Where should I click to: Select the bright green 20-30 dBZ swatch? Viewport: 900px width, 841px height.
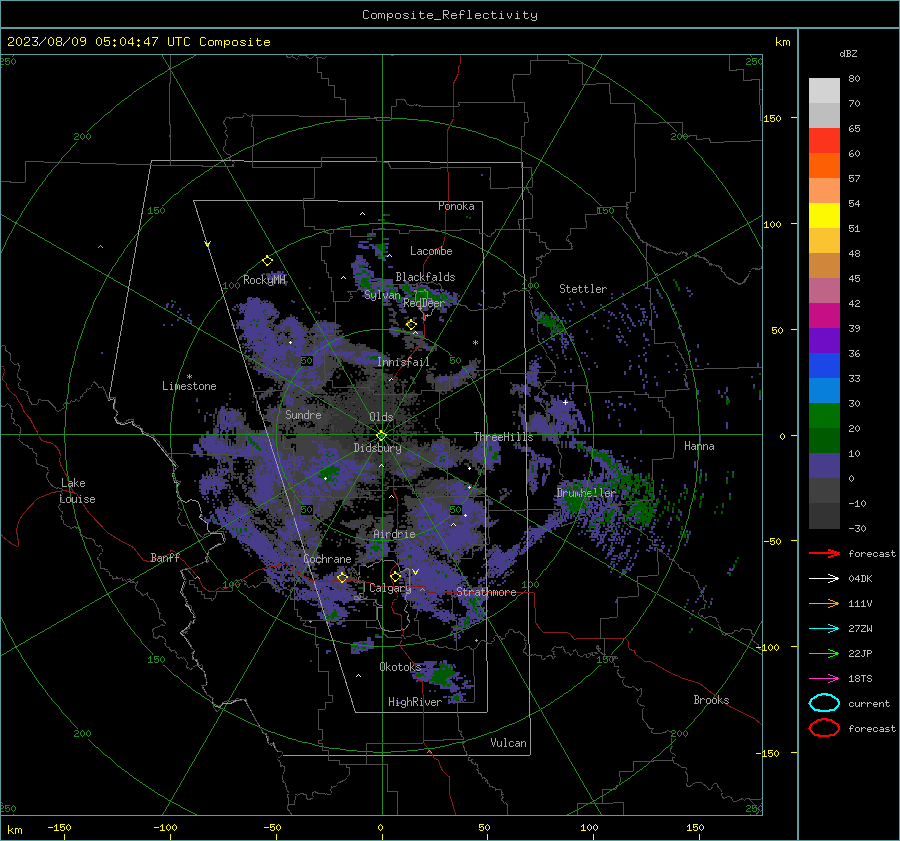point(824,415)
